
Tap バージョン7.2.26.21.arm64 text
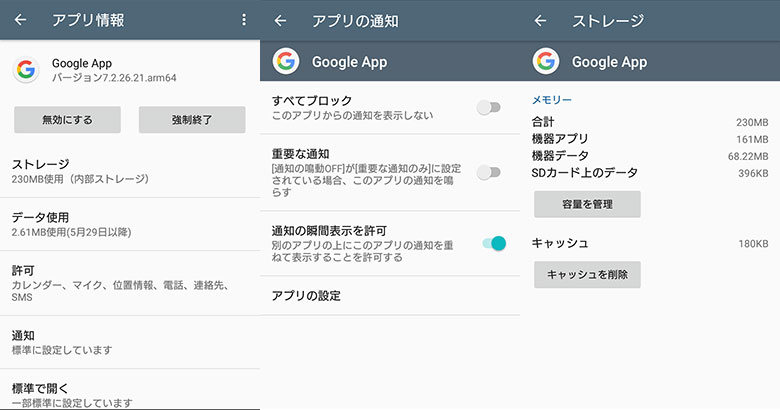tap(114, 78)
